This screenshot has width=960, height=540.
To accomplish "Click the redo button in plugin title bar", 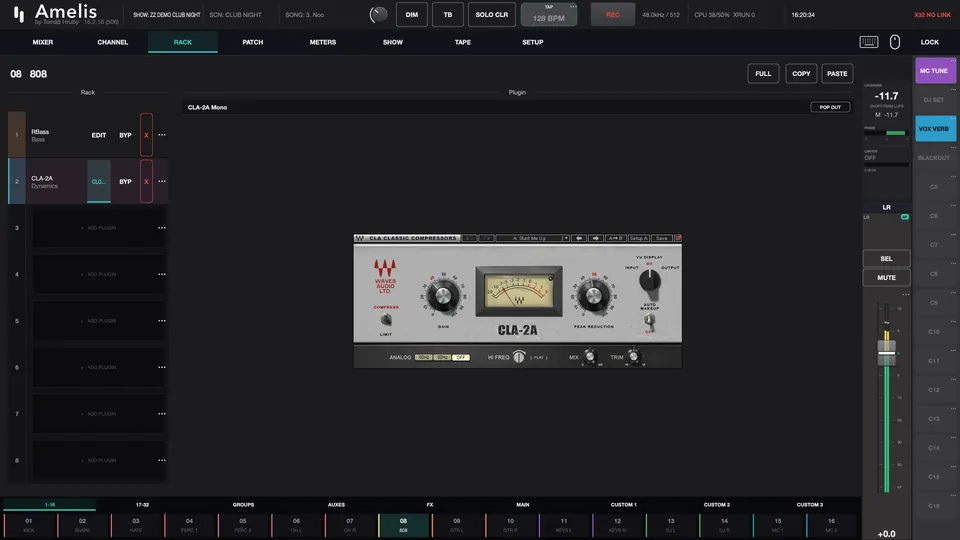I will click(487, 238).
